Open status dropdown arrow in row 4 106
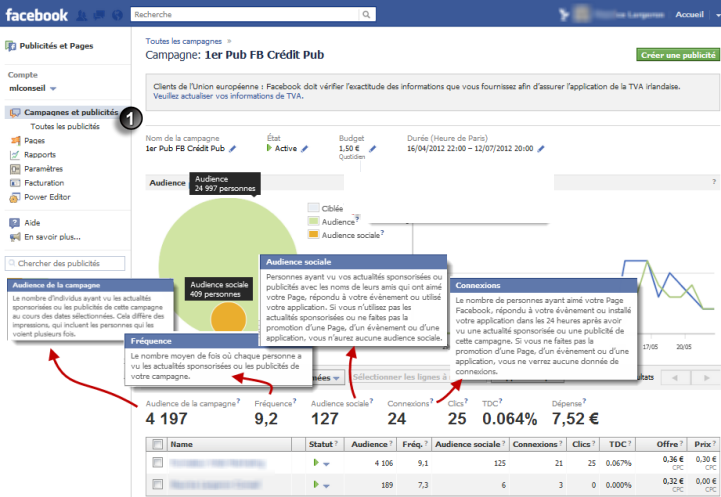721x497 pixels. pyautogui.click(x=326, y=464)
